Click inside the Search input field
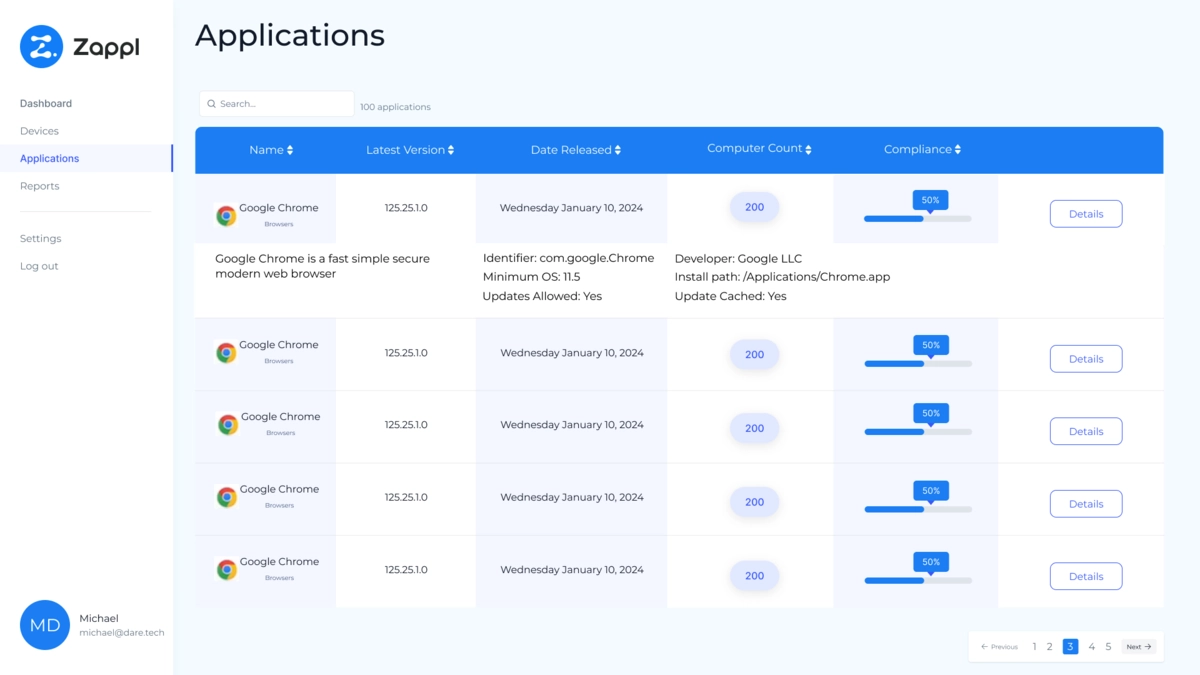This screenshot has width=1200, height=675. [x=280, y=103]
